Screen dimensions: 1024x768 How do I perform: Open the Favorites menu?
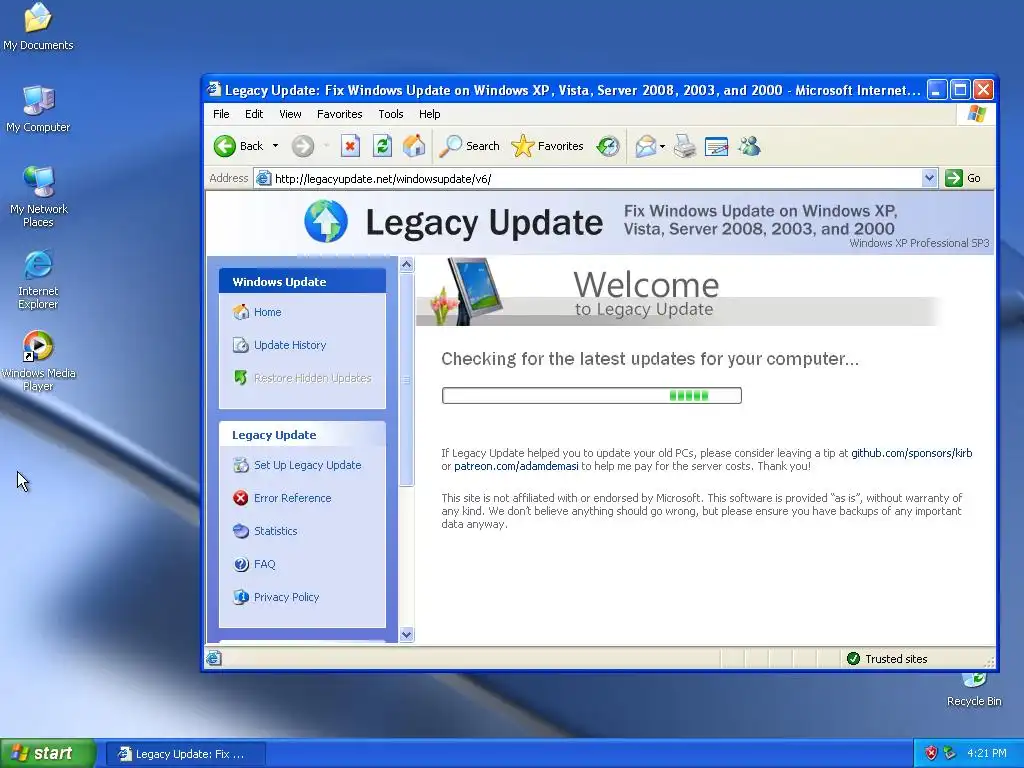click(340, 114)
